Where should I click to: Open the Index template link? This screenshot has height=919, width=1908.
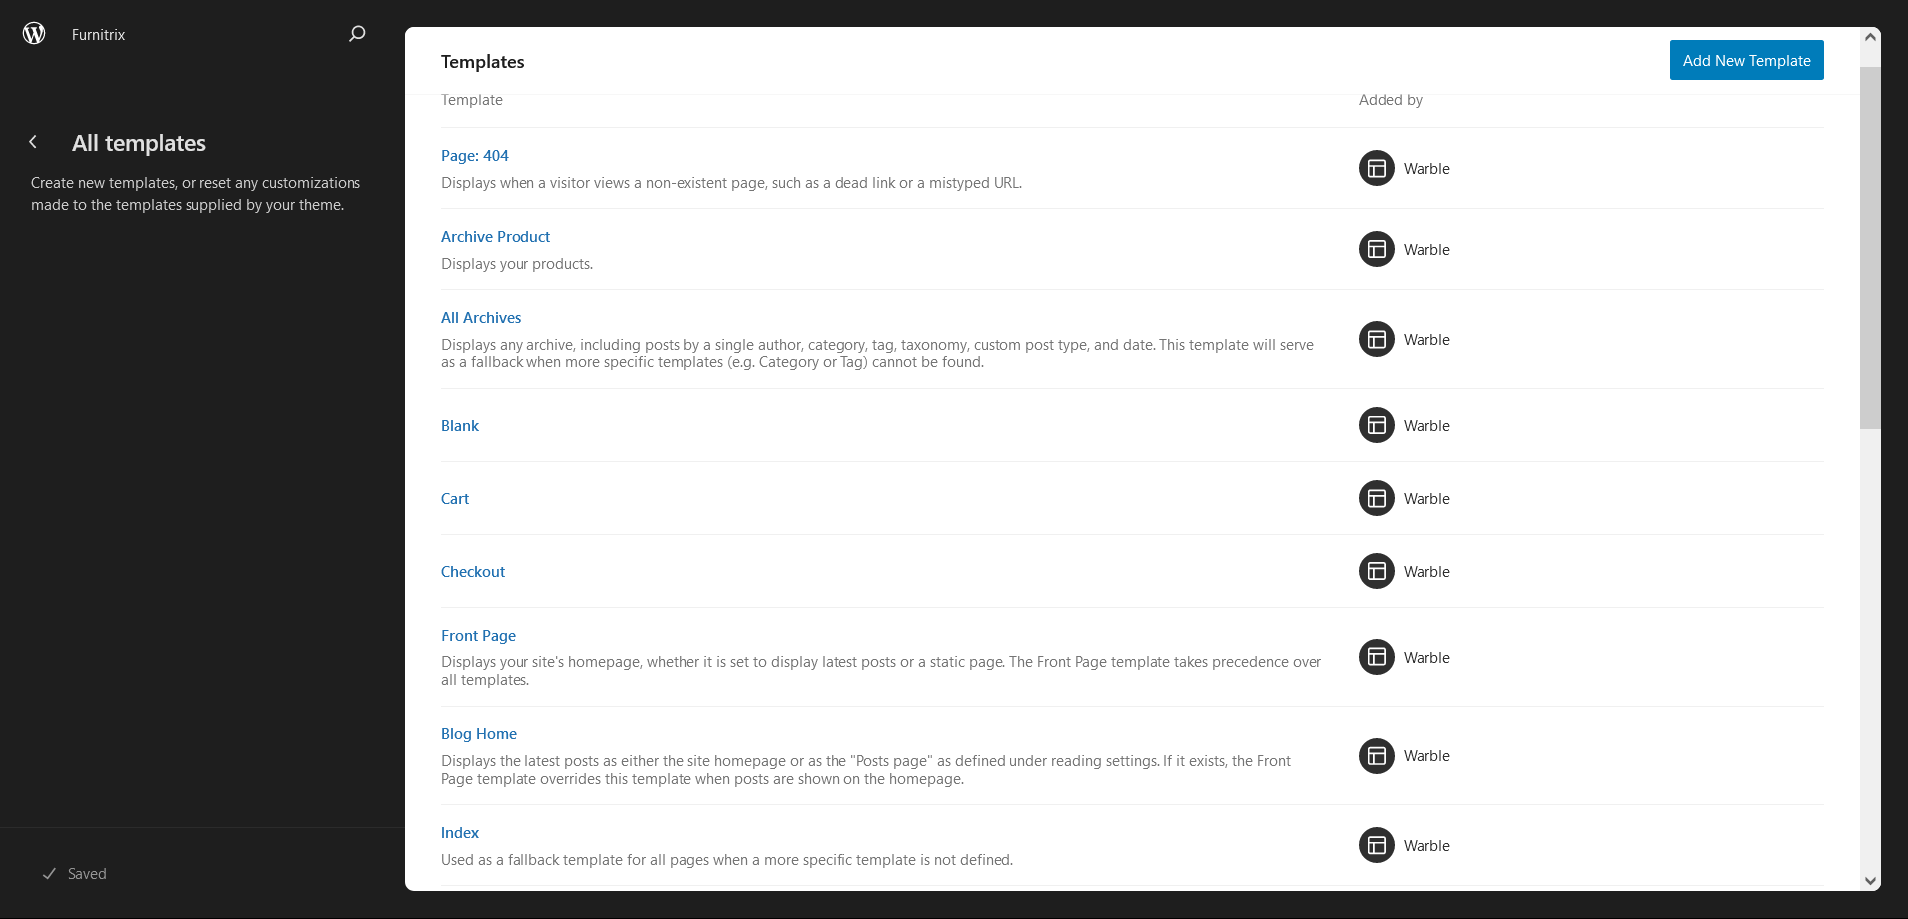pyautogui.click(x=460, y=833)
